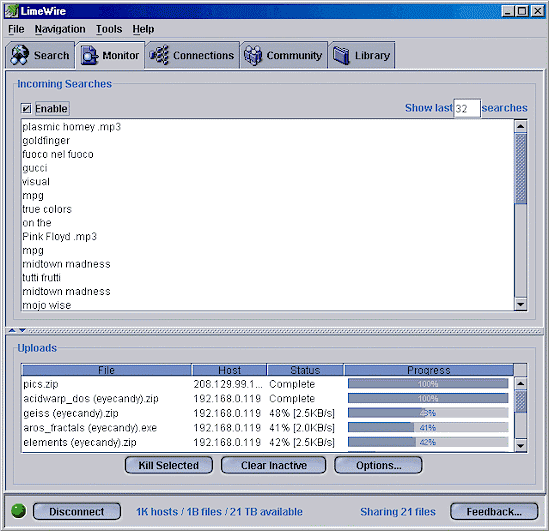
Task: Click the incoming searches scroll down arrow
Action: pyautogui.click(x=521, y=304)
